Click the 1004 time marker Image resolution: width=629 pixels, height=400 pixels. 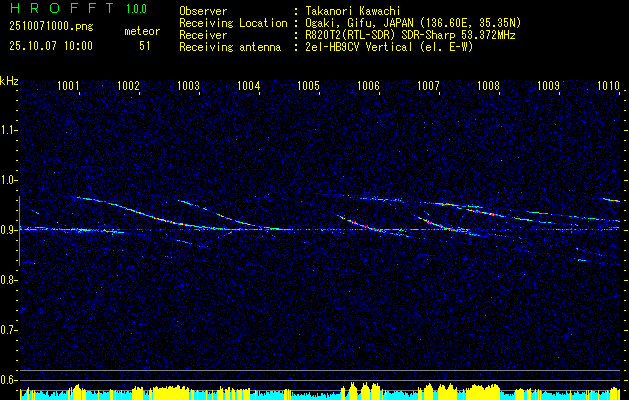(249, 85)
